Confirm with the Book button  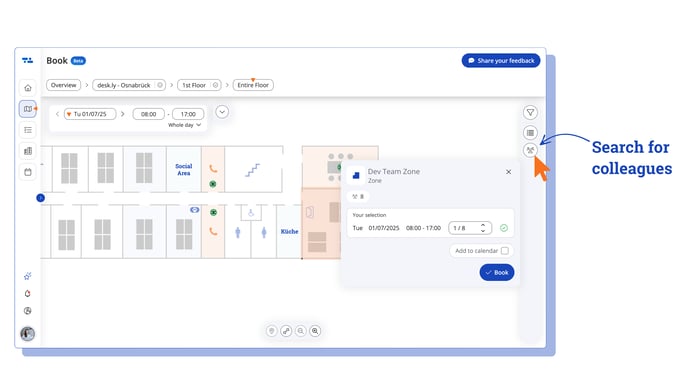(x=497, y=272)
